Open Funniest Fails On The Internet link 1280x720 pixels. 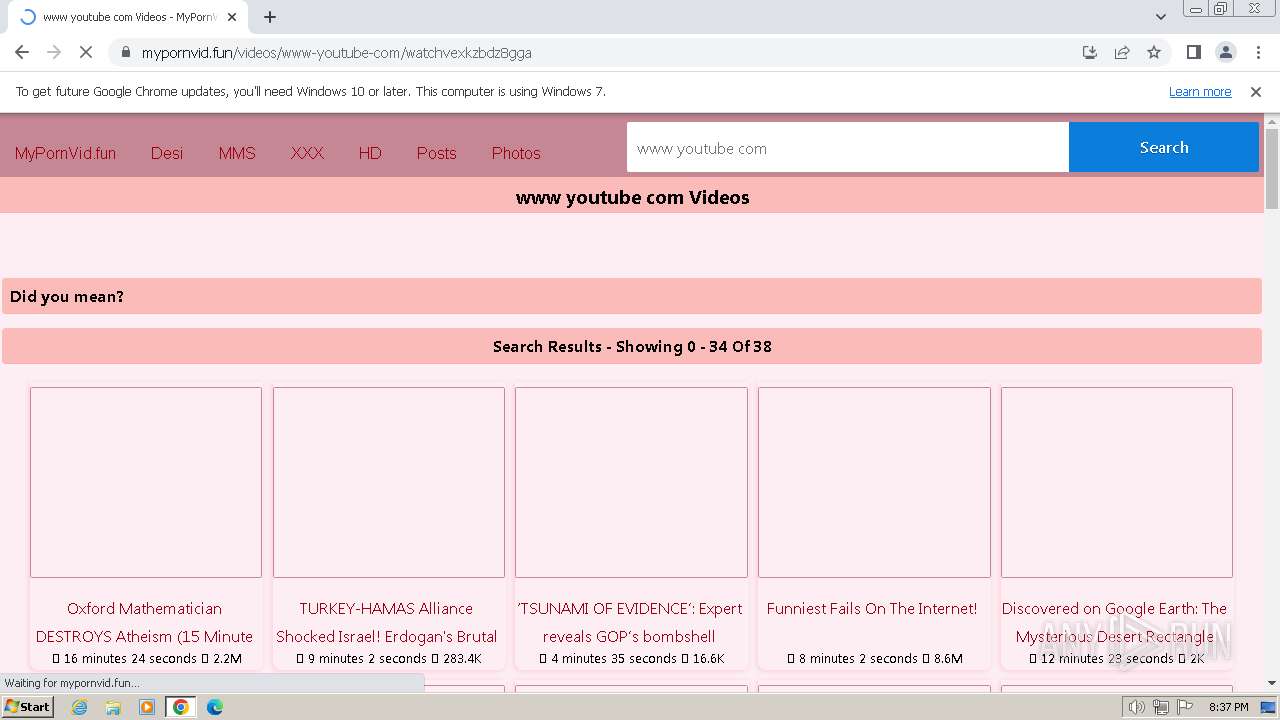[x=872, y=608]
